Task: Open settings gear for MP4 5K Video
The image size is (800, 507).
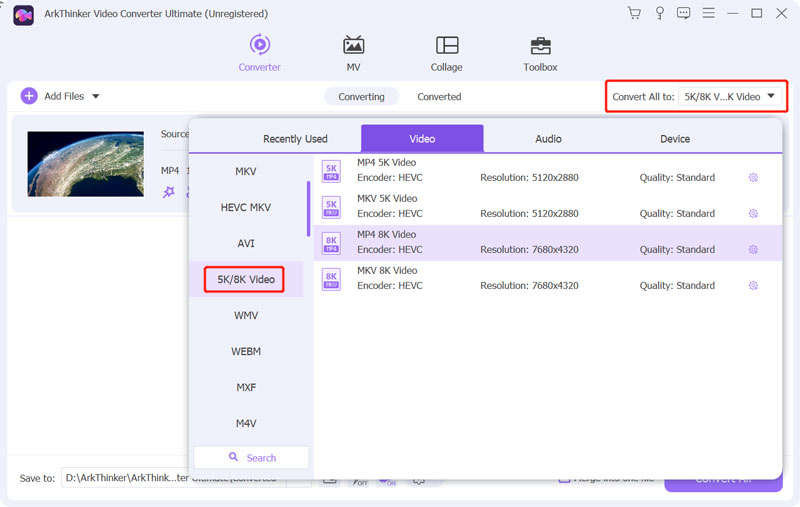Action: (x=753, y=178)
